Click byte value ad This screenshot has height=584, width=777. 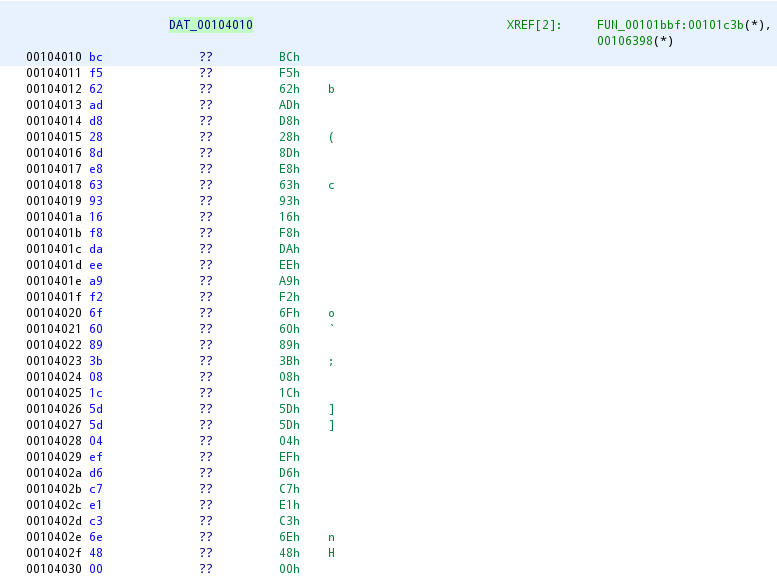(x=96, y=105)
